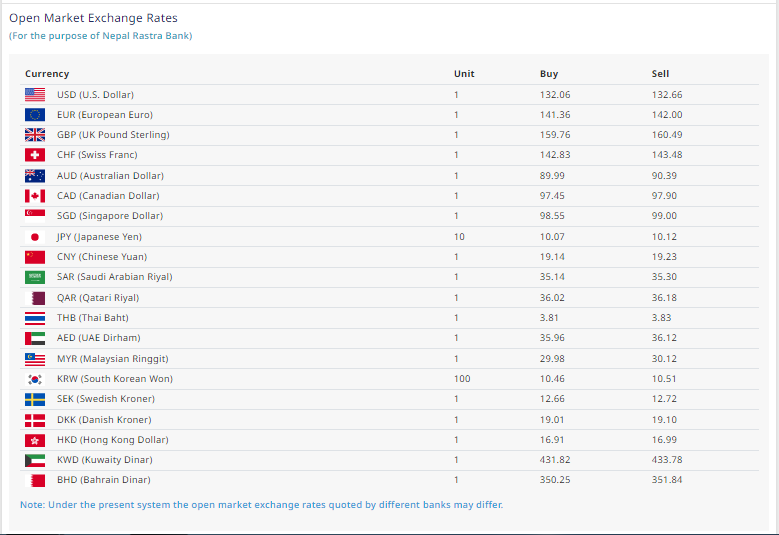Select the Open Market Exchange Rates heading
Image resolution: width=779 pixels, height=535 pixels.
click(x=94, y=18)
